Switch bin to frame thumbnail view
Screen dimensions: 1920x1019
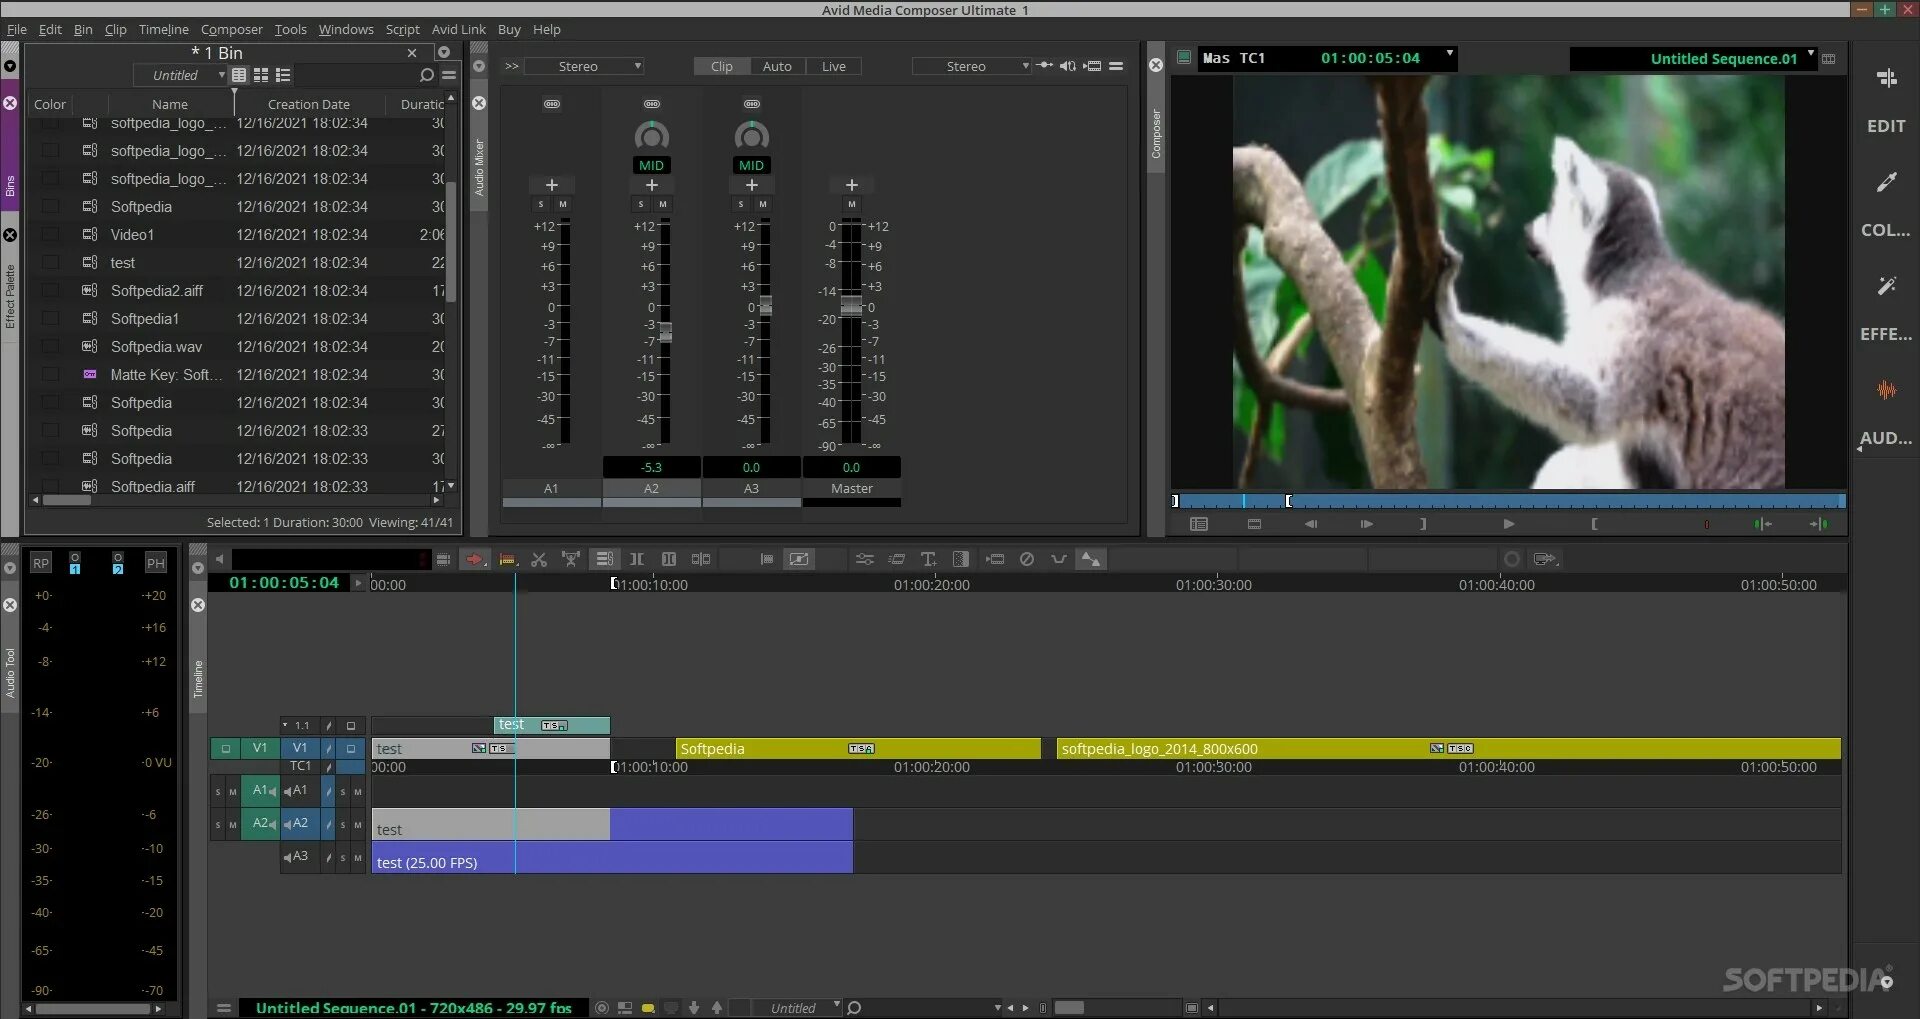click(x=261, y=75)
